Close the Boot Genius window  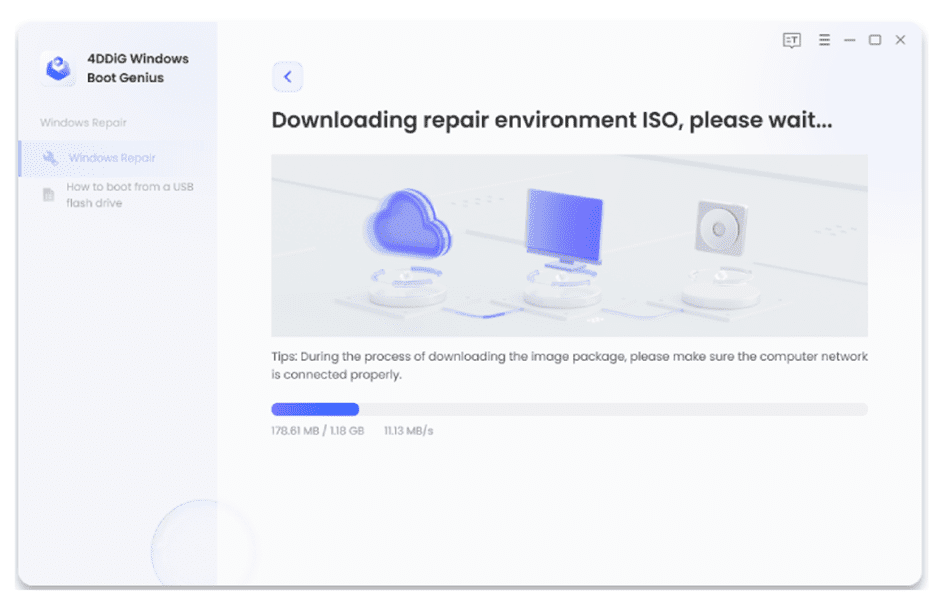[x=900, y=40]
